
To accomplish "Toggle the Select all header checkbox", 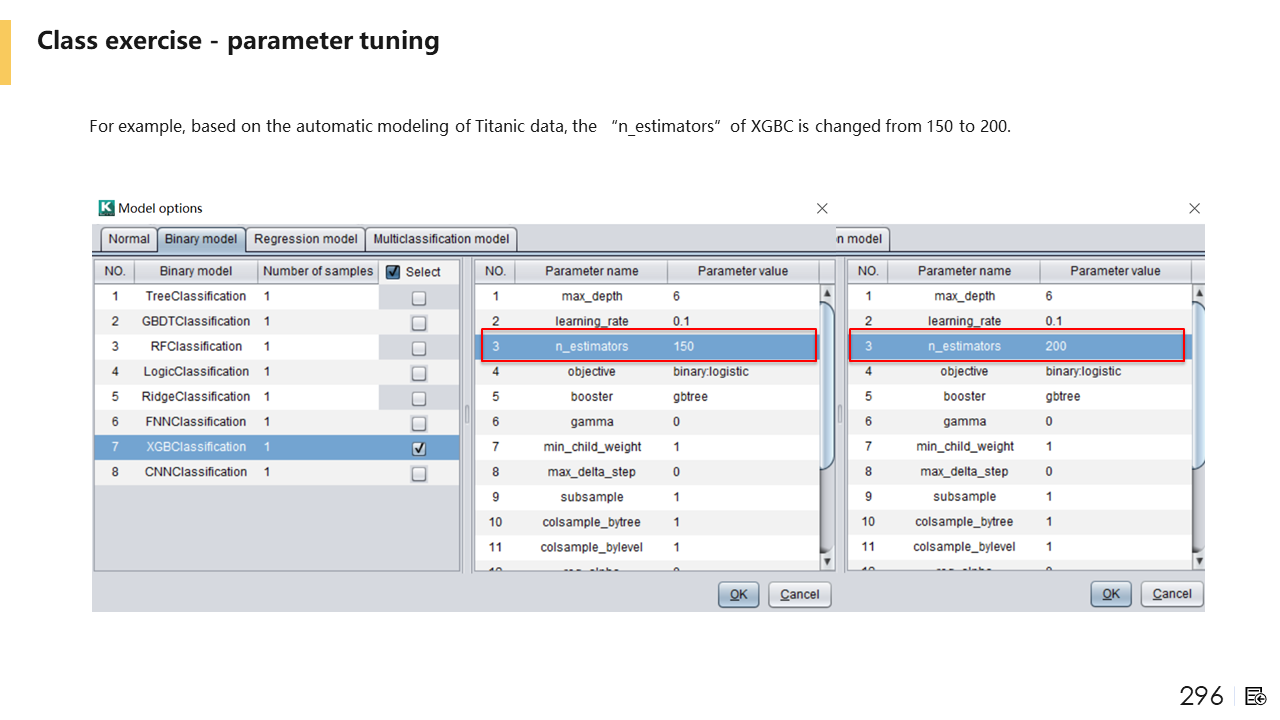I will 393,272.
